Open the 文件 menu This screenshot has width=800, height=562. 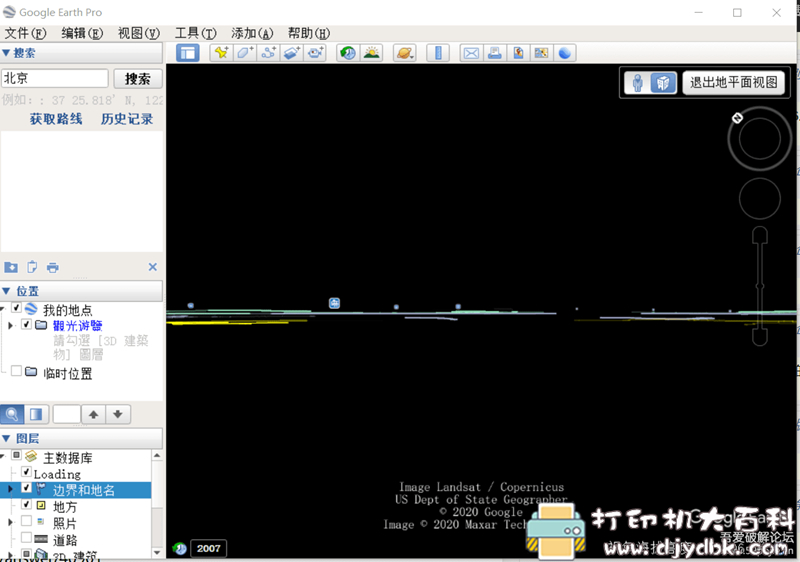coord(26,34)
